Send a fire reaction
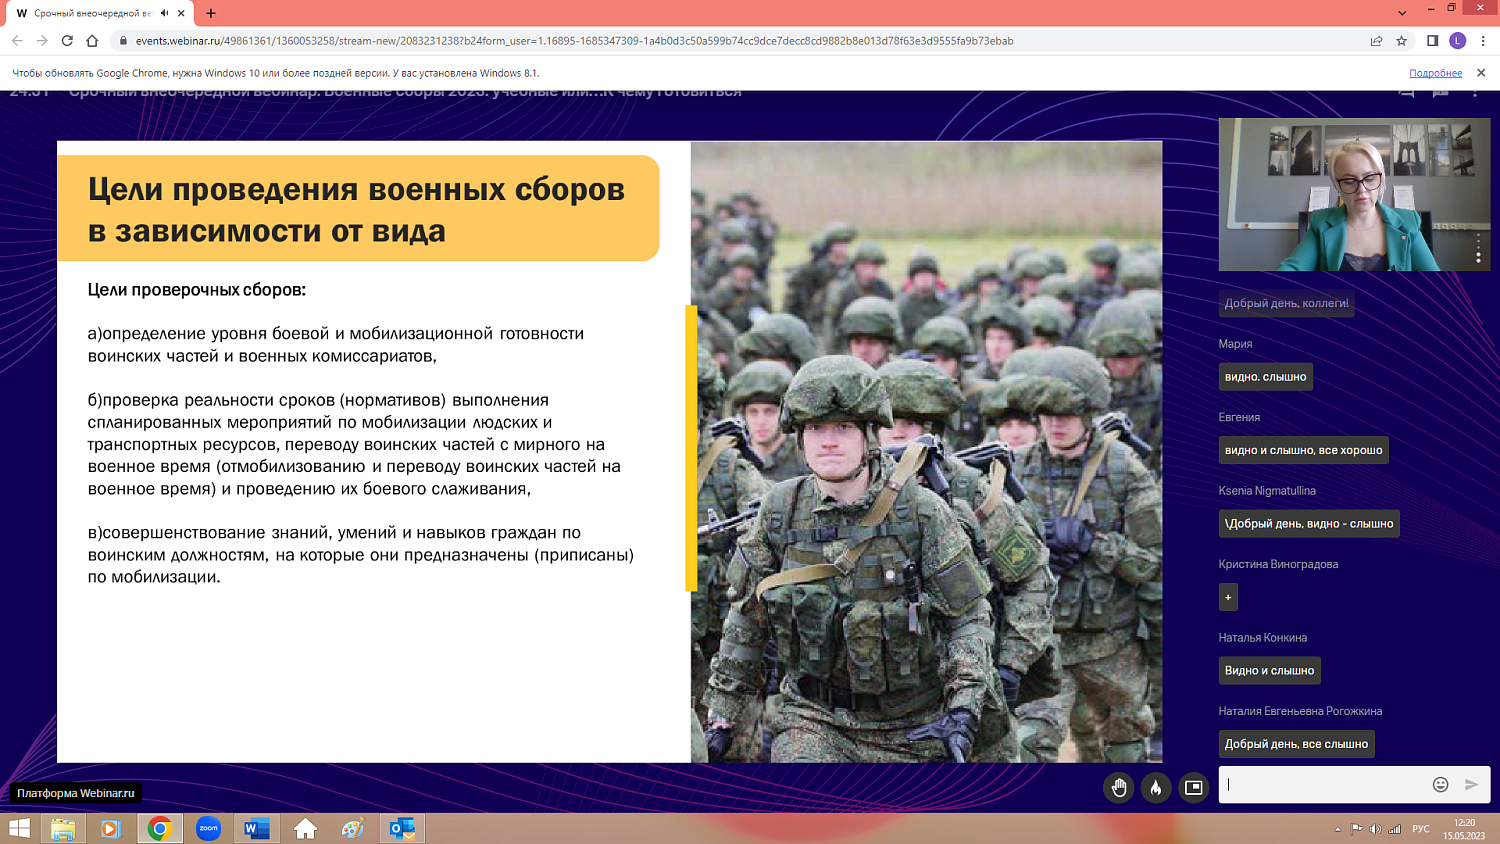Image resolution: width=1500 pixels, height=844 pixels. [1156, 788]
